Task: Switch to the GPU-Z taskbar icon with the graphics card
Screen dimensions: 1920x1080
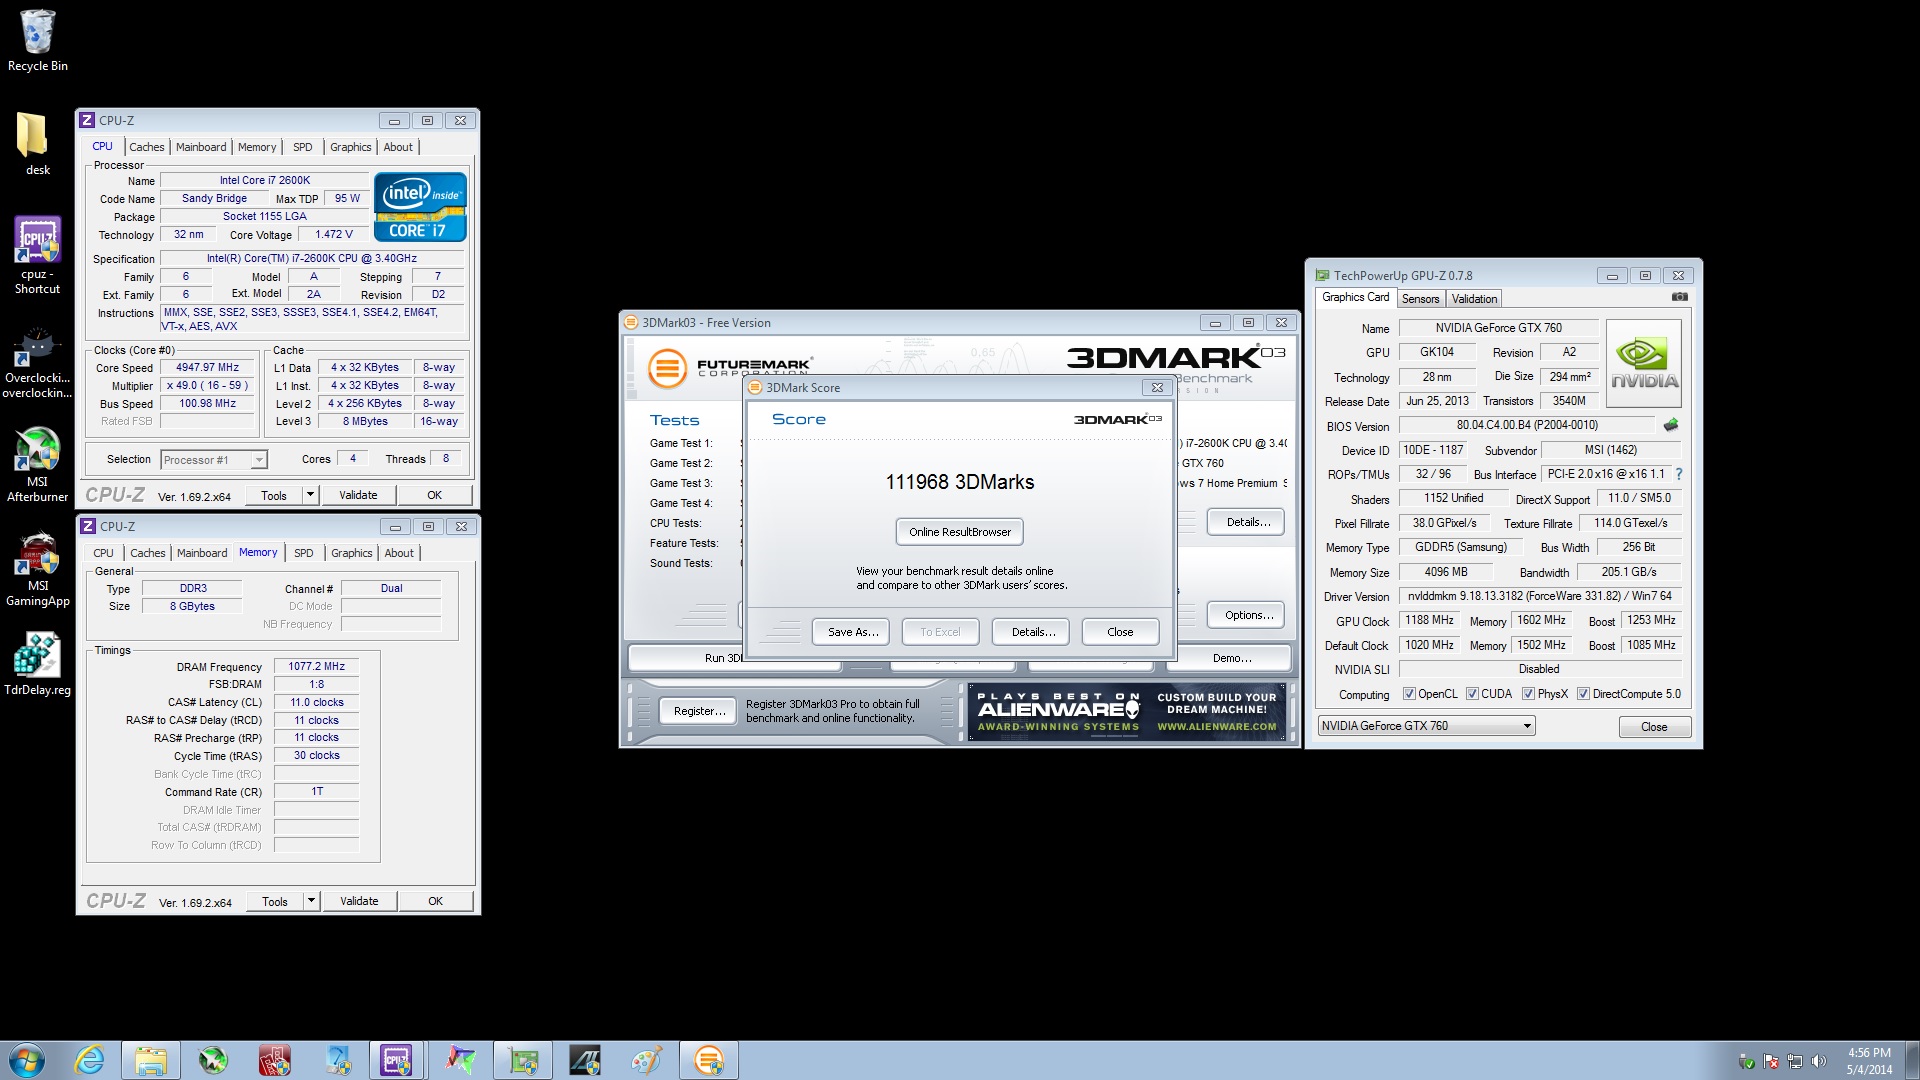Action: (523, 1060)
